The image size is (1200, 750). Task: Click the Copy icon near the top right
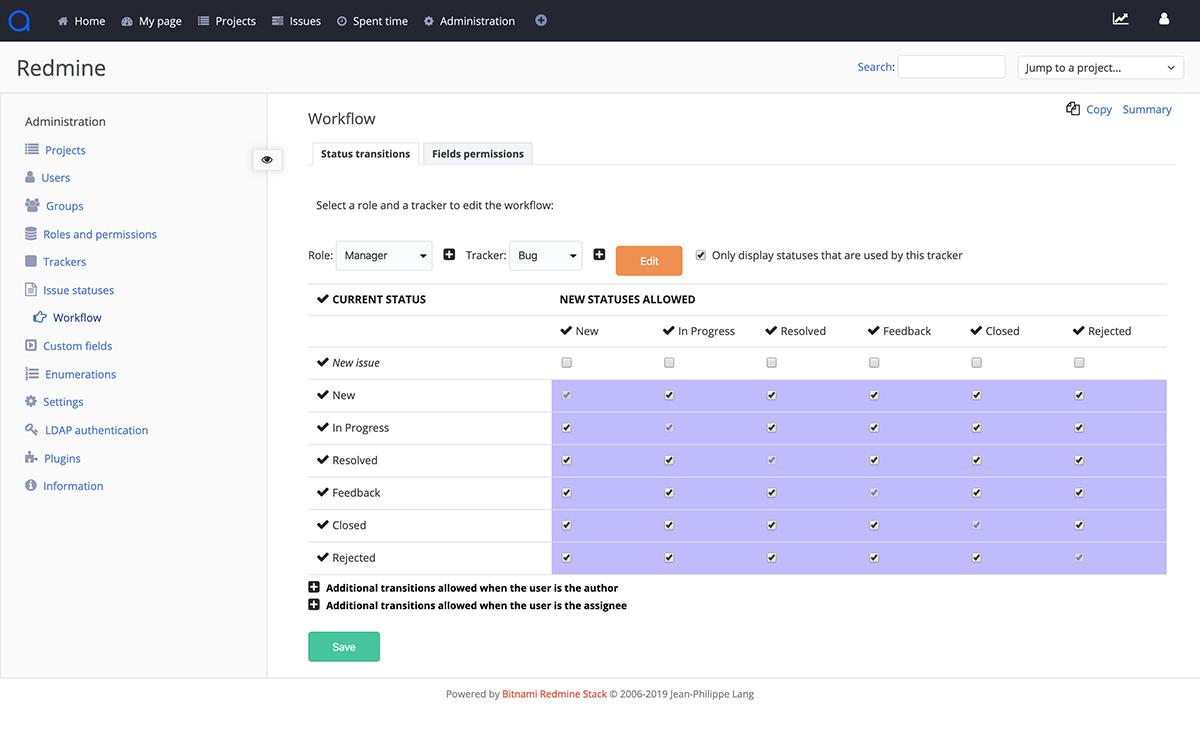pyautogui.click(x=1073, y=109)
